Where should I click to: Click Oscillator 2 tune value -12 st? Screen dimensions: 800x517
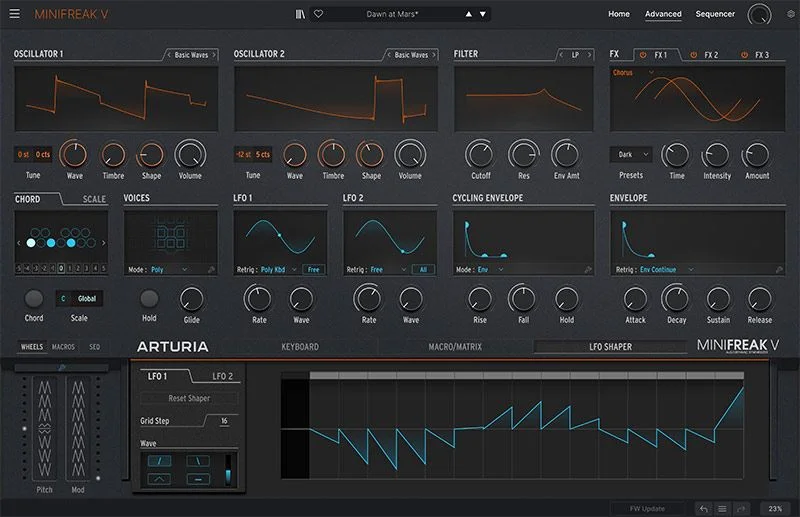[243, 154]
